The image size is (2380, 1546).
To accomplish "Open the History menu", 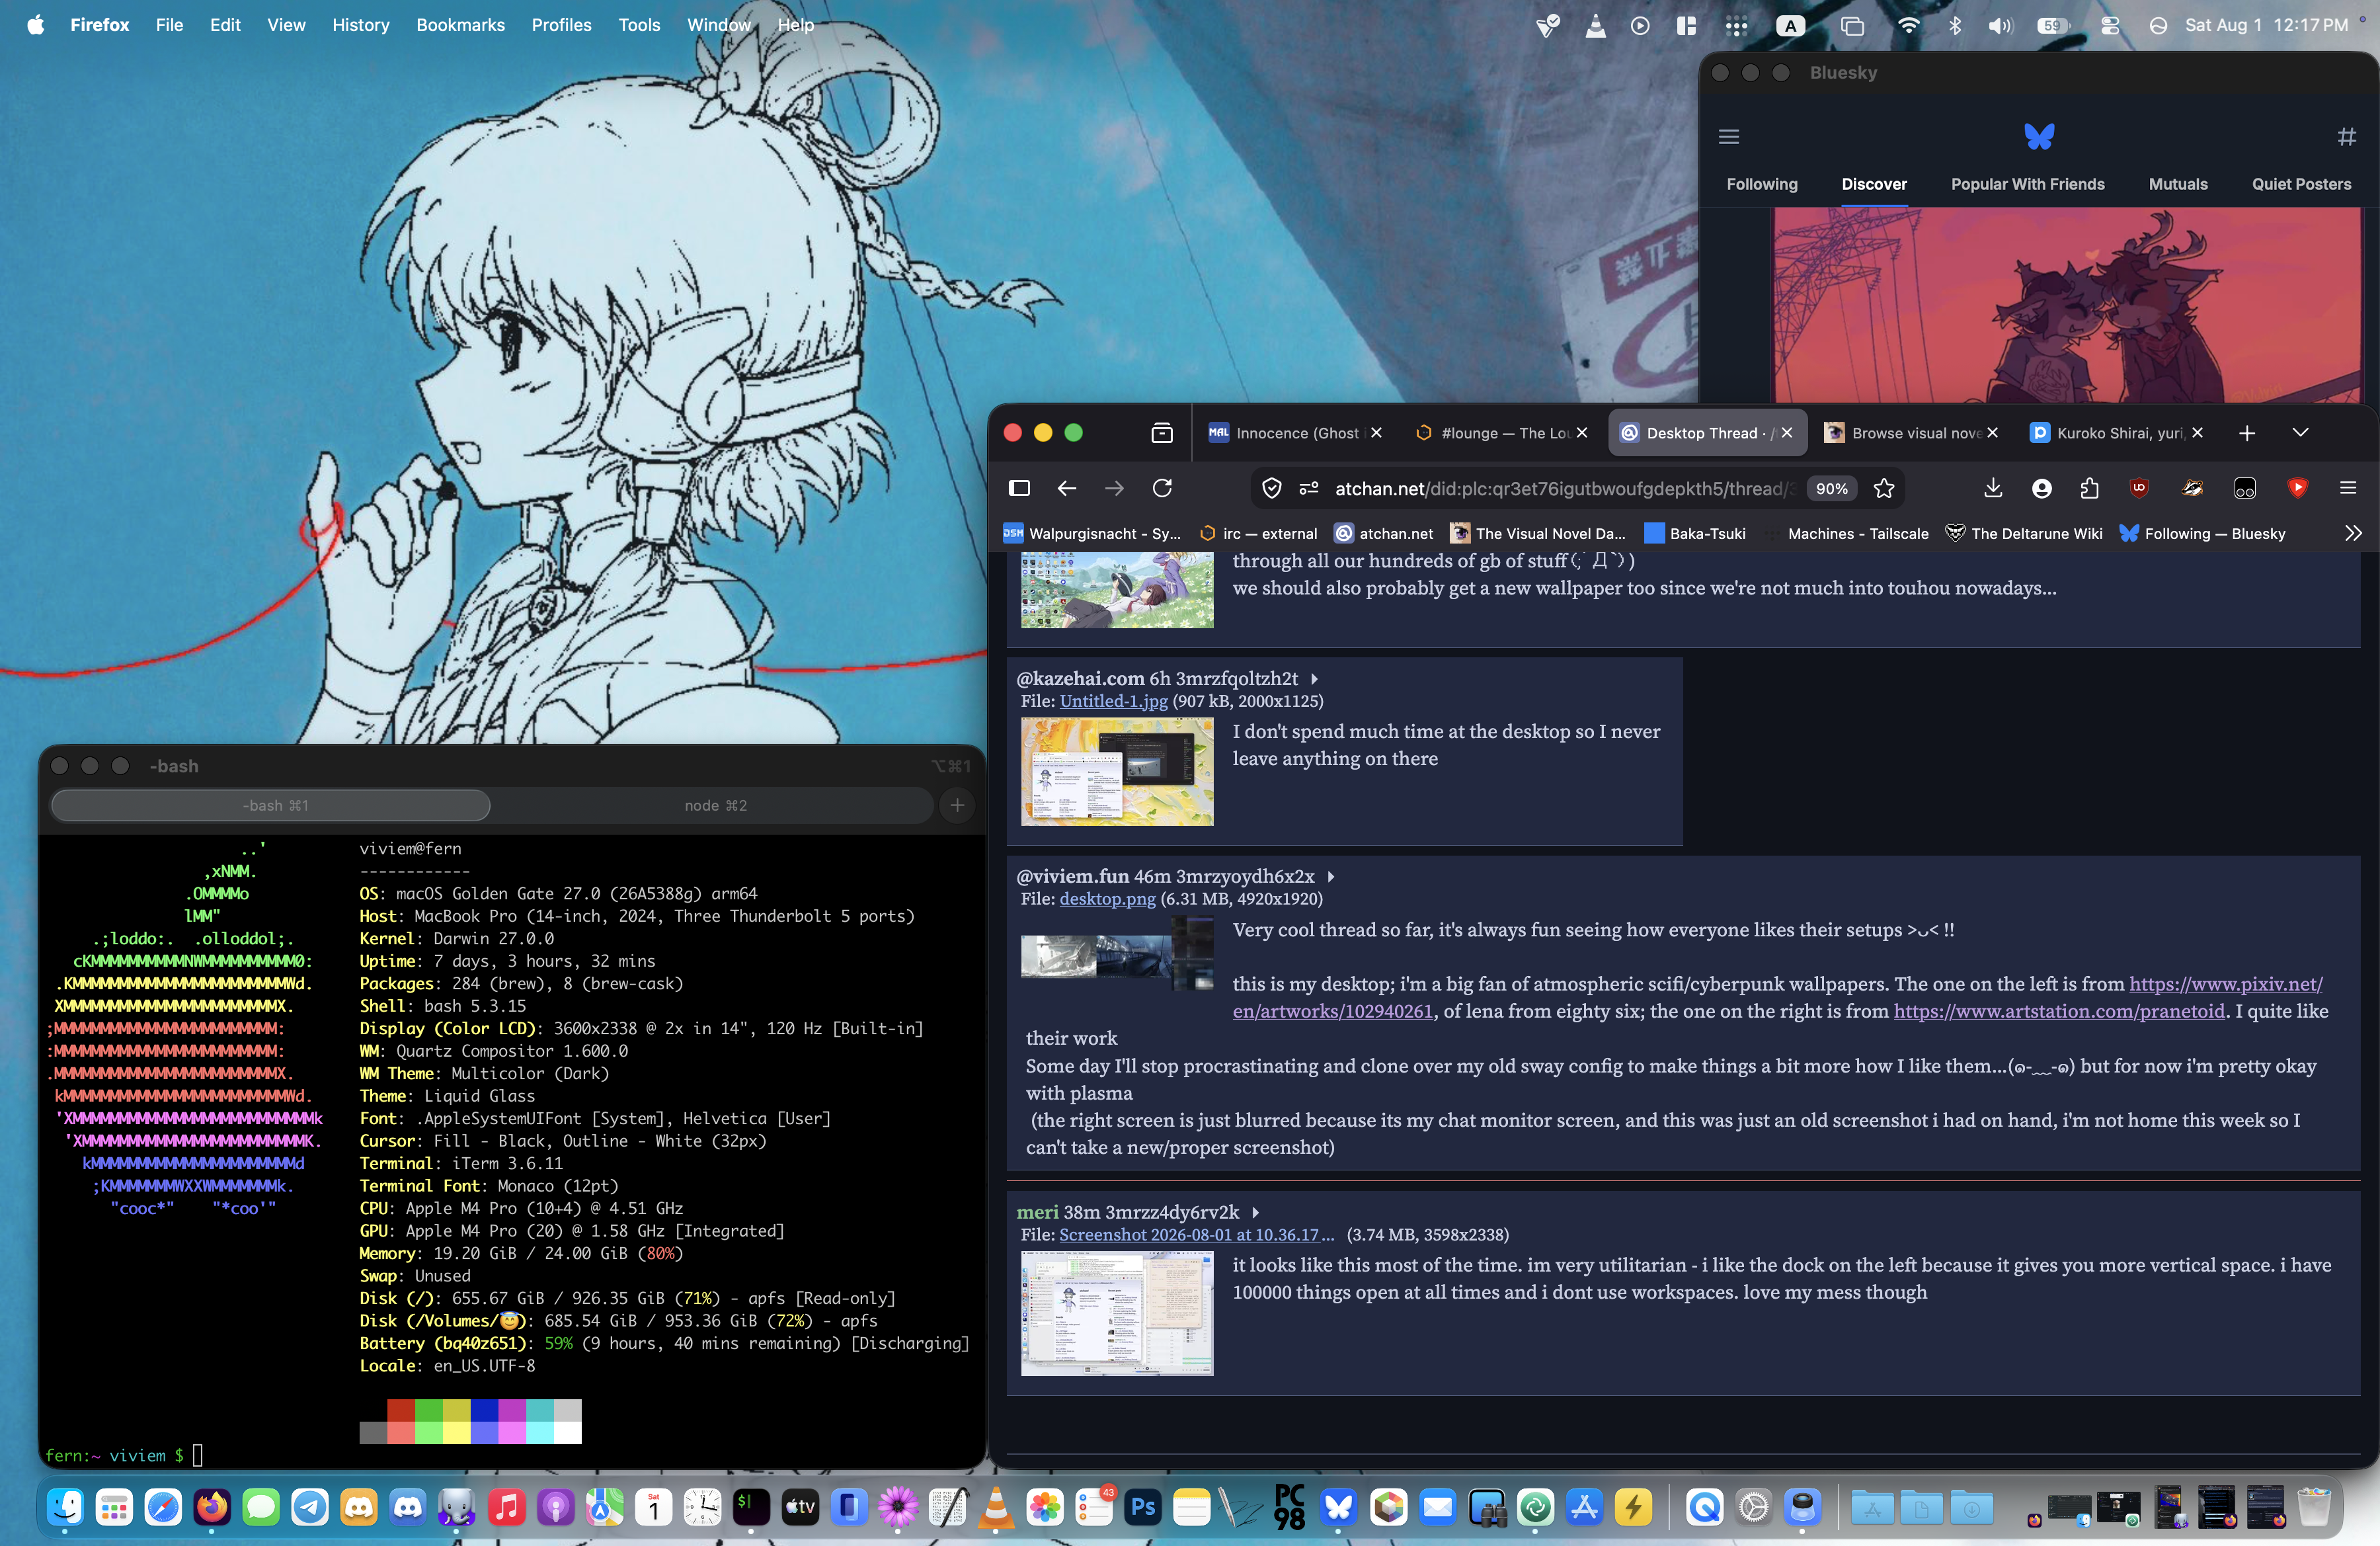I will (361, 25).
